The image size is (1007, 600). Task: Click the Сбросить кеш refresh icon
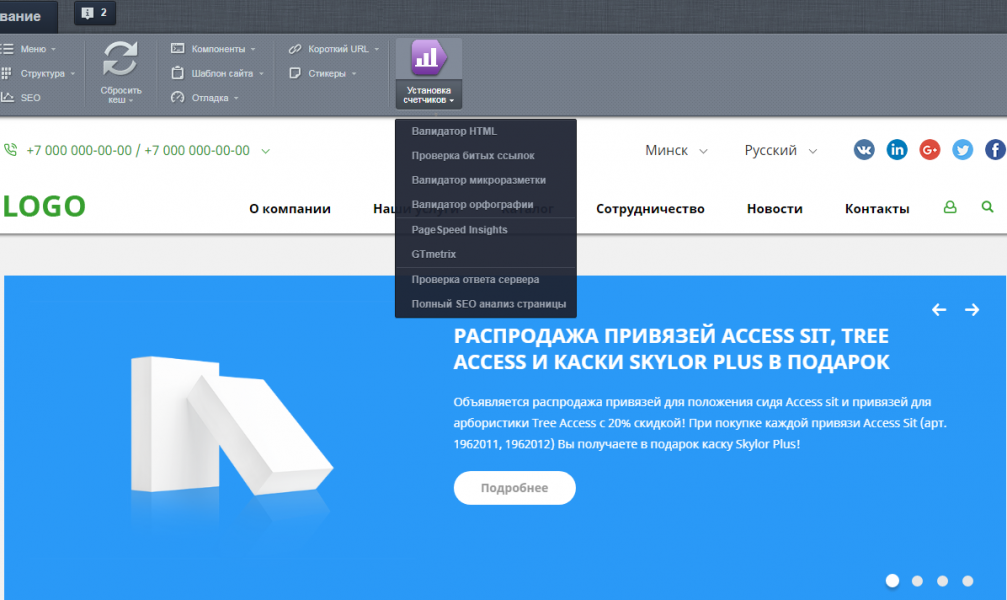[x=120, y=59]
